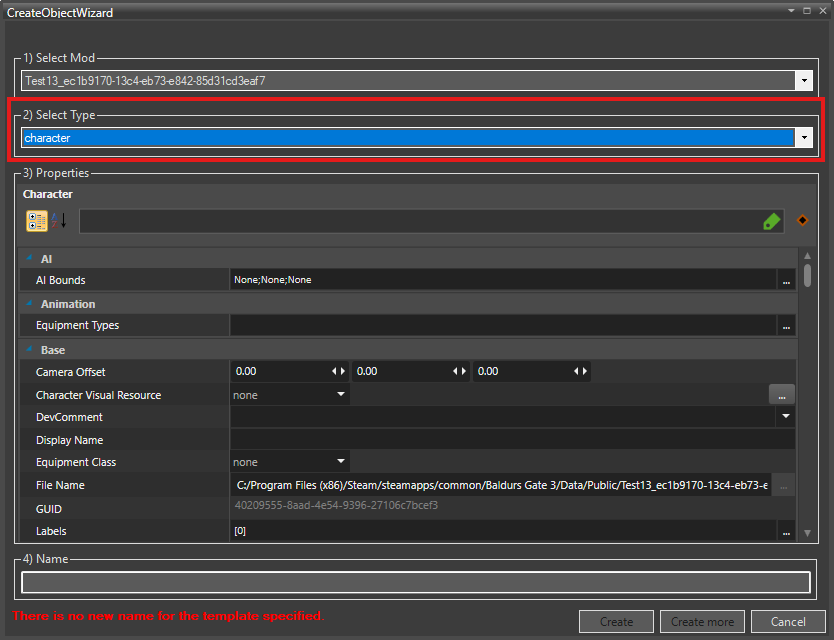
Task: Expand Character Visual Resource dropdown
Action: (341, 395)
